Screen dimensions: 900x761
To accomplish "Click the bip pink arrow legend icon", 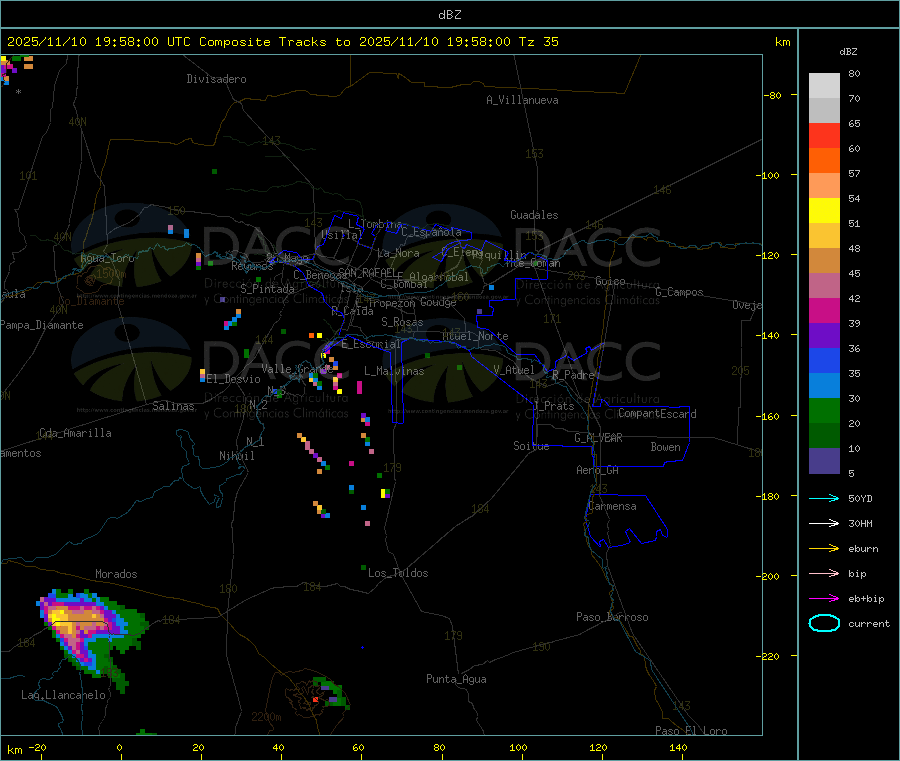I will click(x=824, y=573).
